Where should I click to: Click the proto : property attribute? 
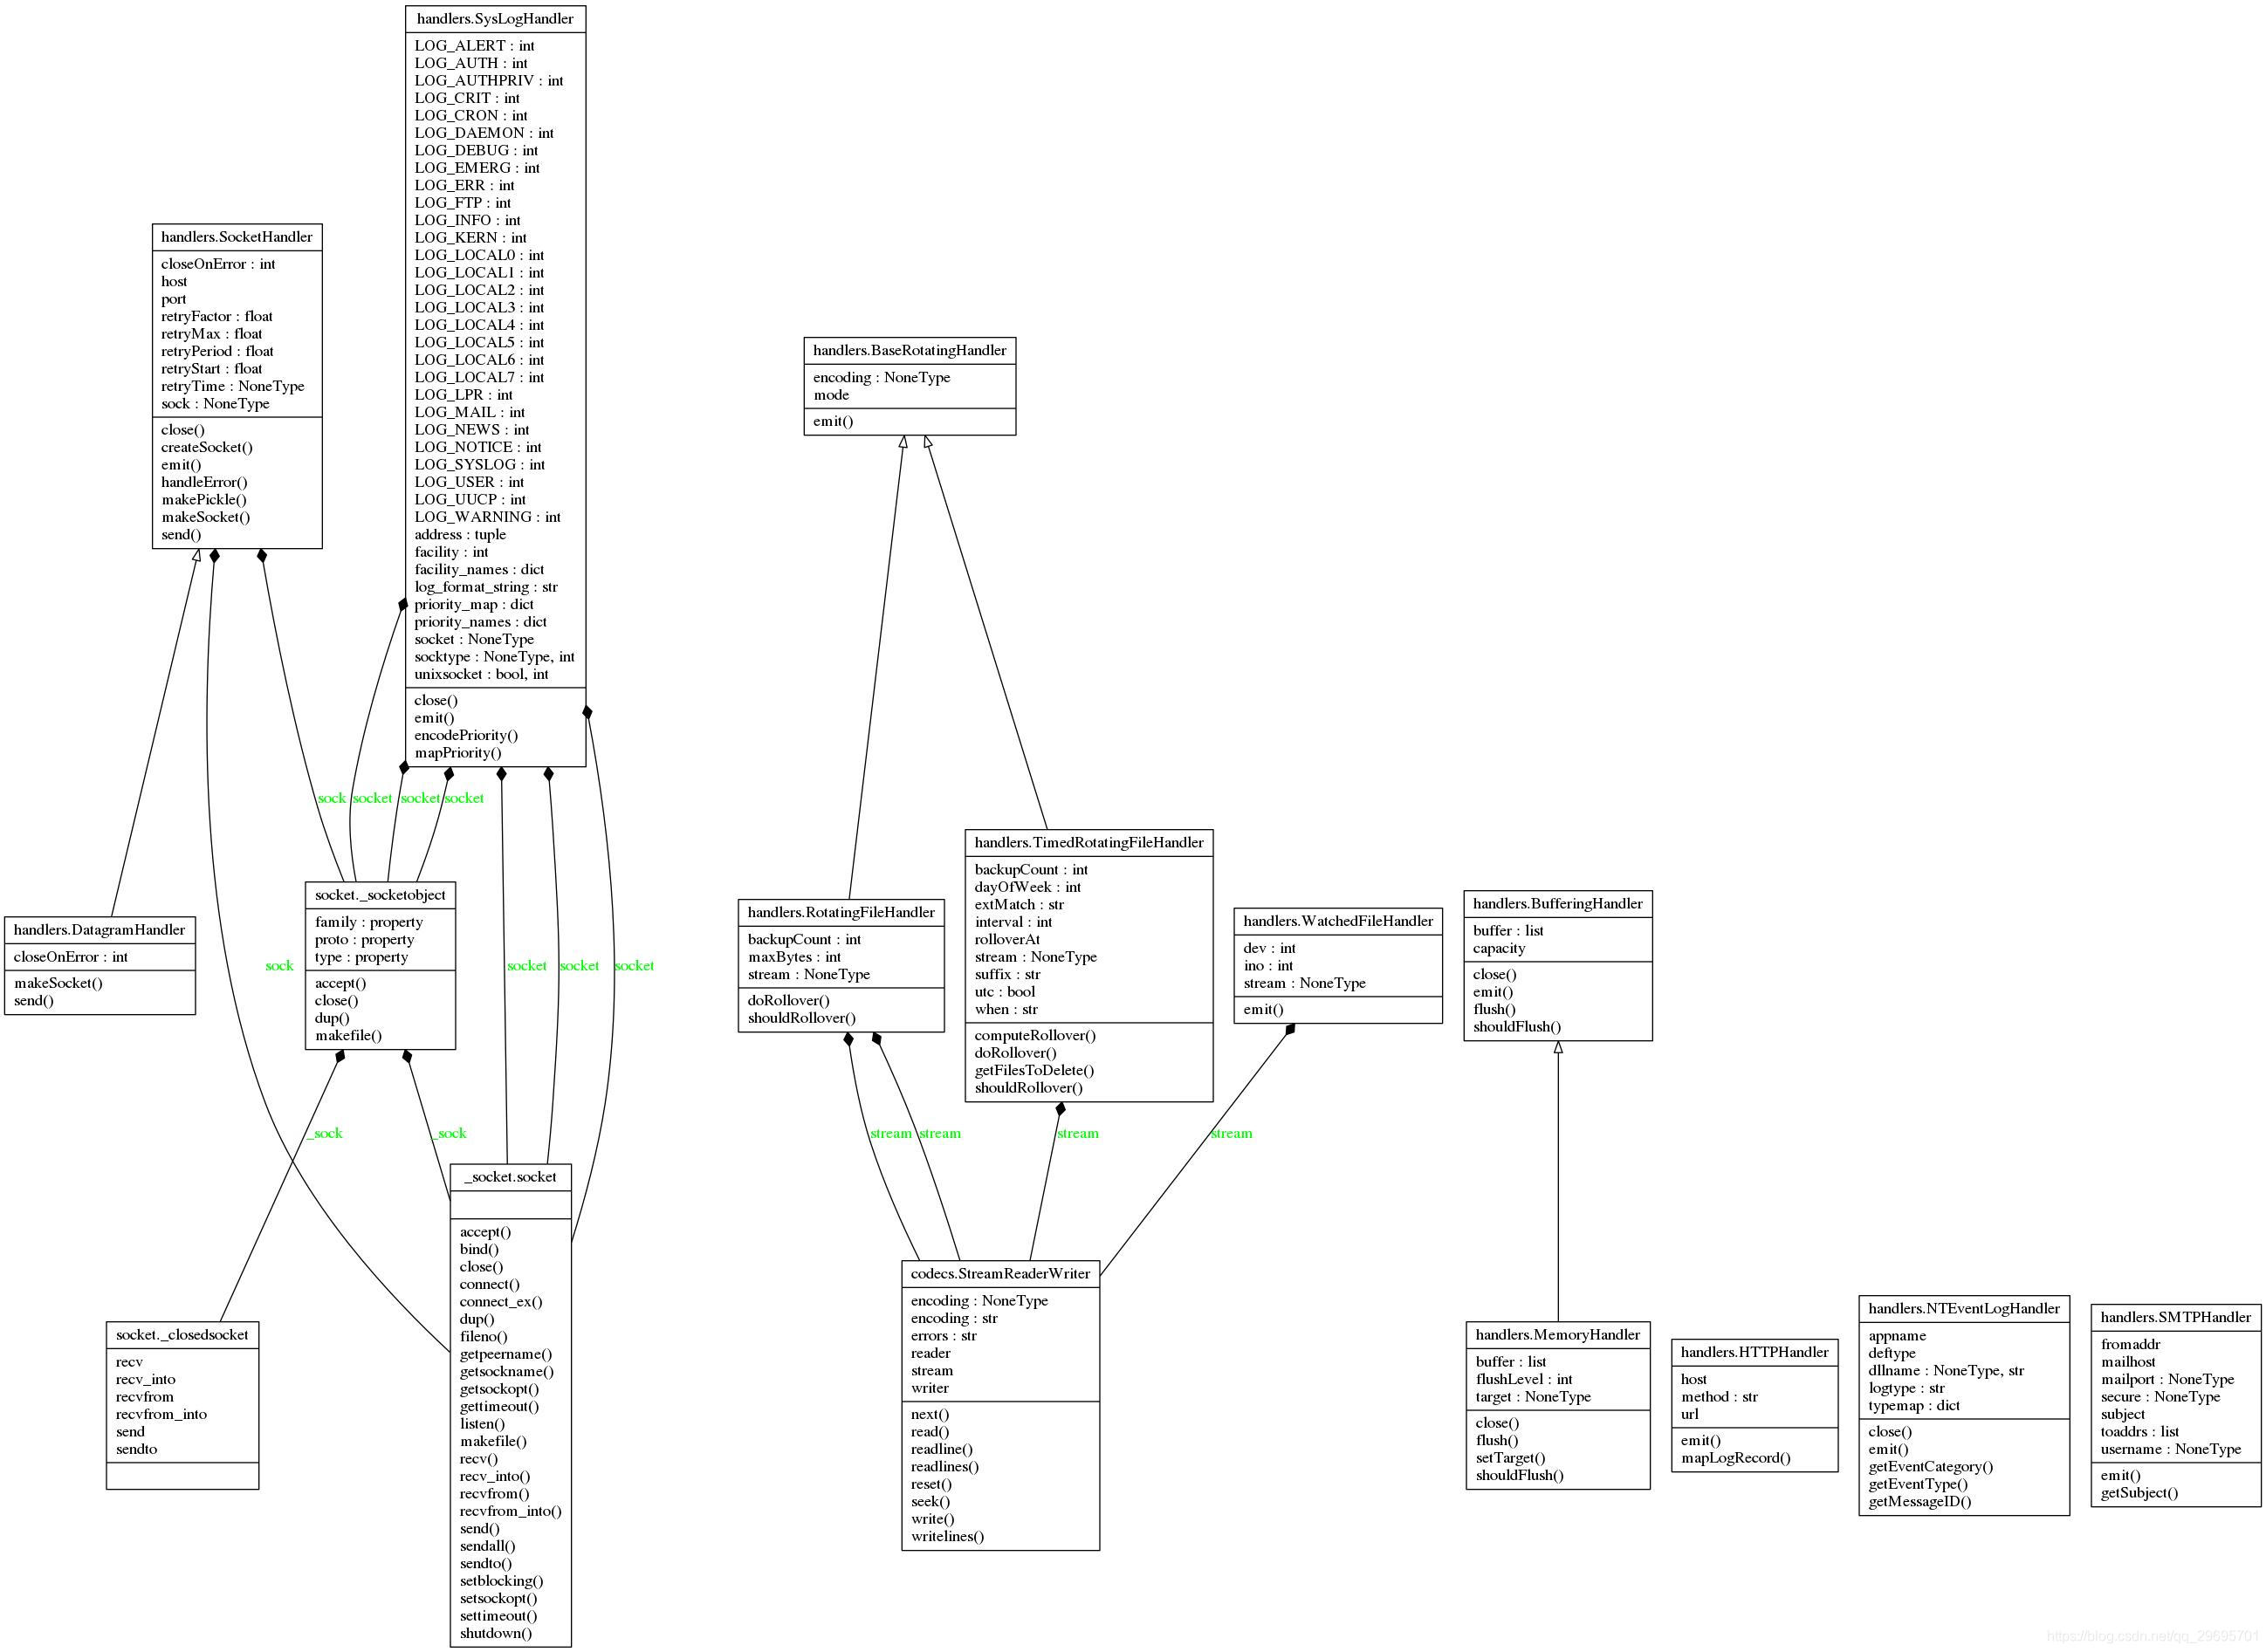[365, 940]
